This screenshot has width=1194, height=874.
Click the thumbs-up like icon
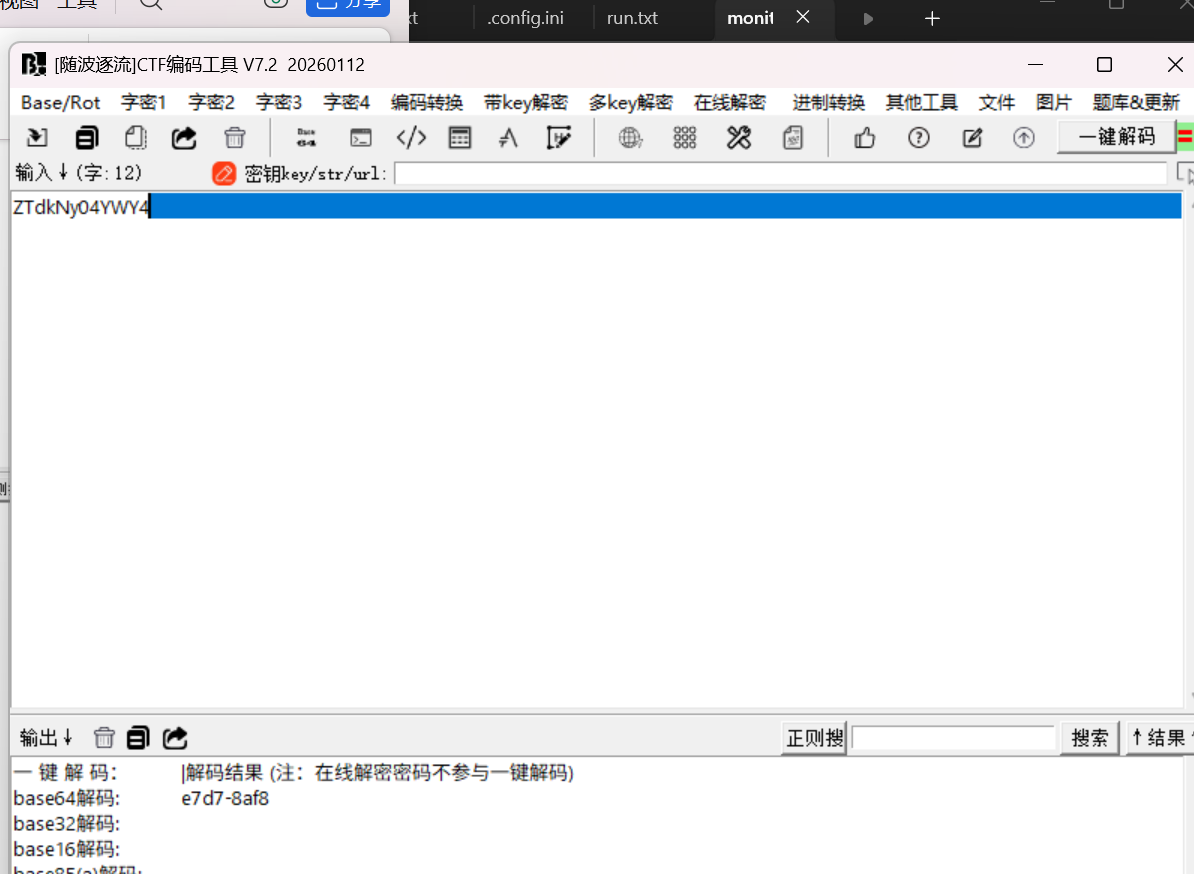tap(864, 138)
